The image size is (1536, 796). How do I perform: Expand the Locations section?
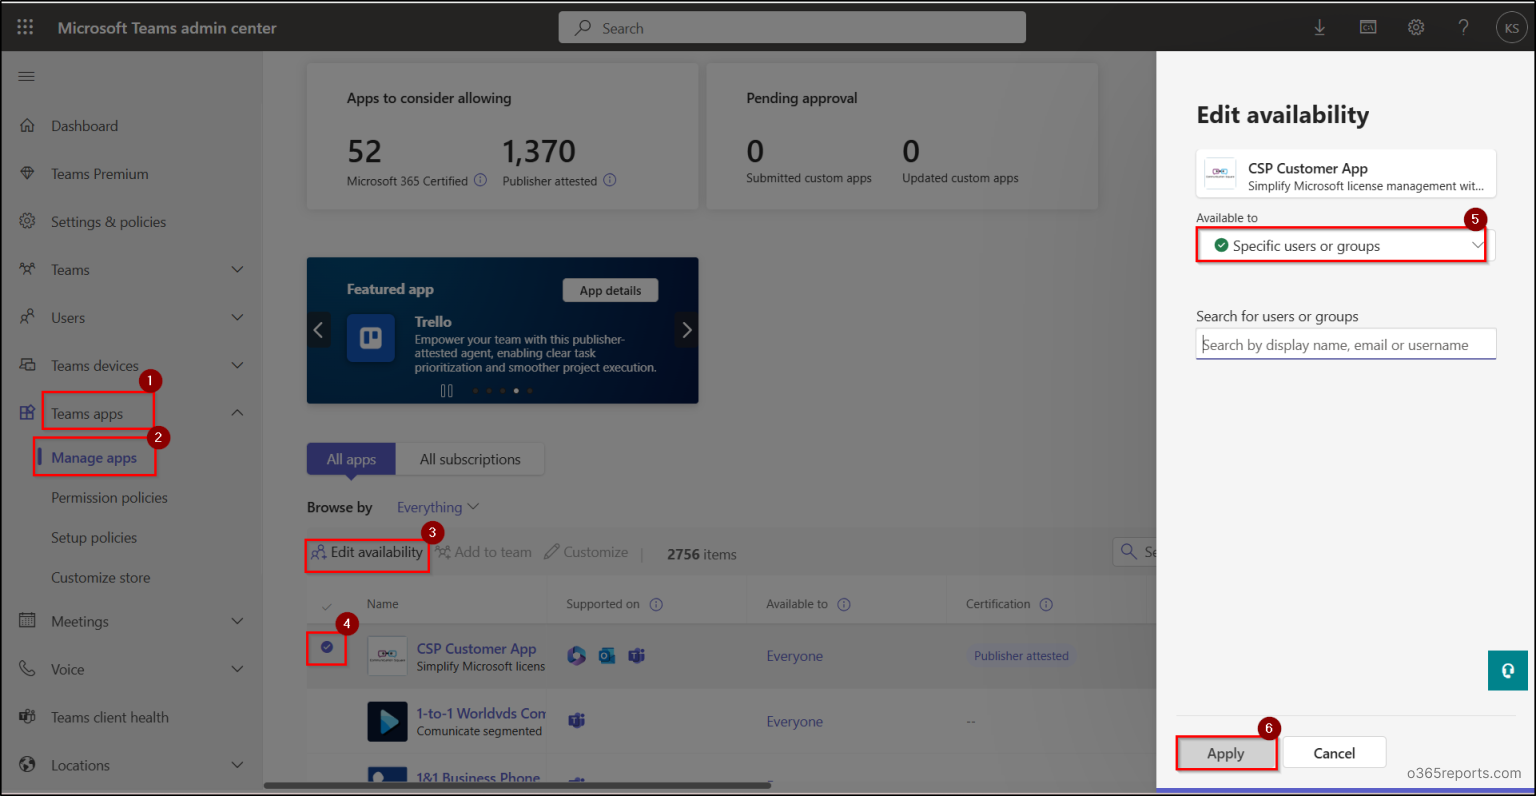237,765
